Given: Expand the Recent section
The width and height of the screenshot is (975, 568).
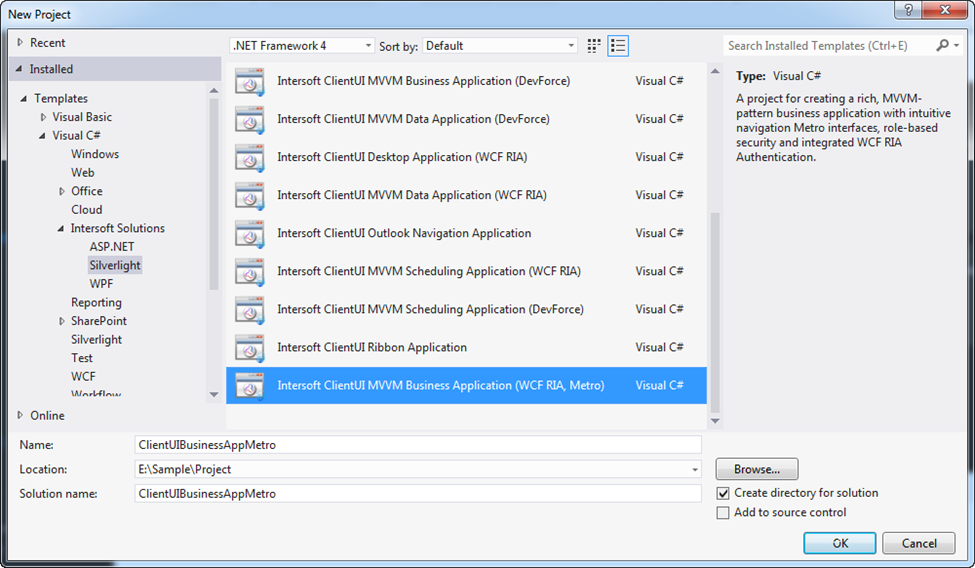Looking at the screenshot, I should 20,42.
